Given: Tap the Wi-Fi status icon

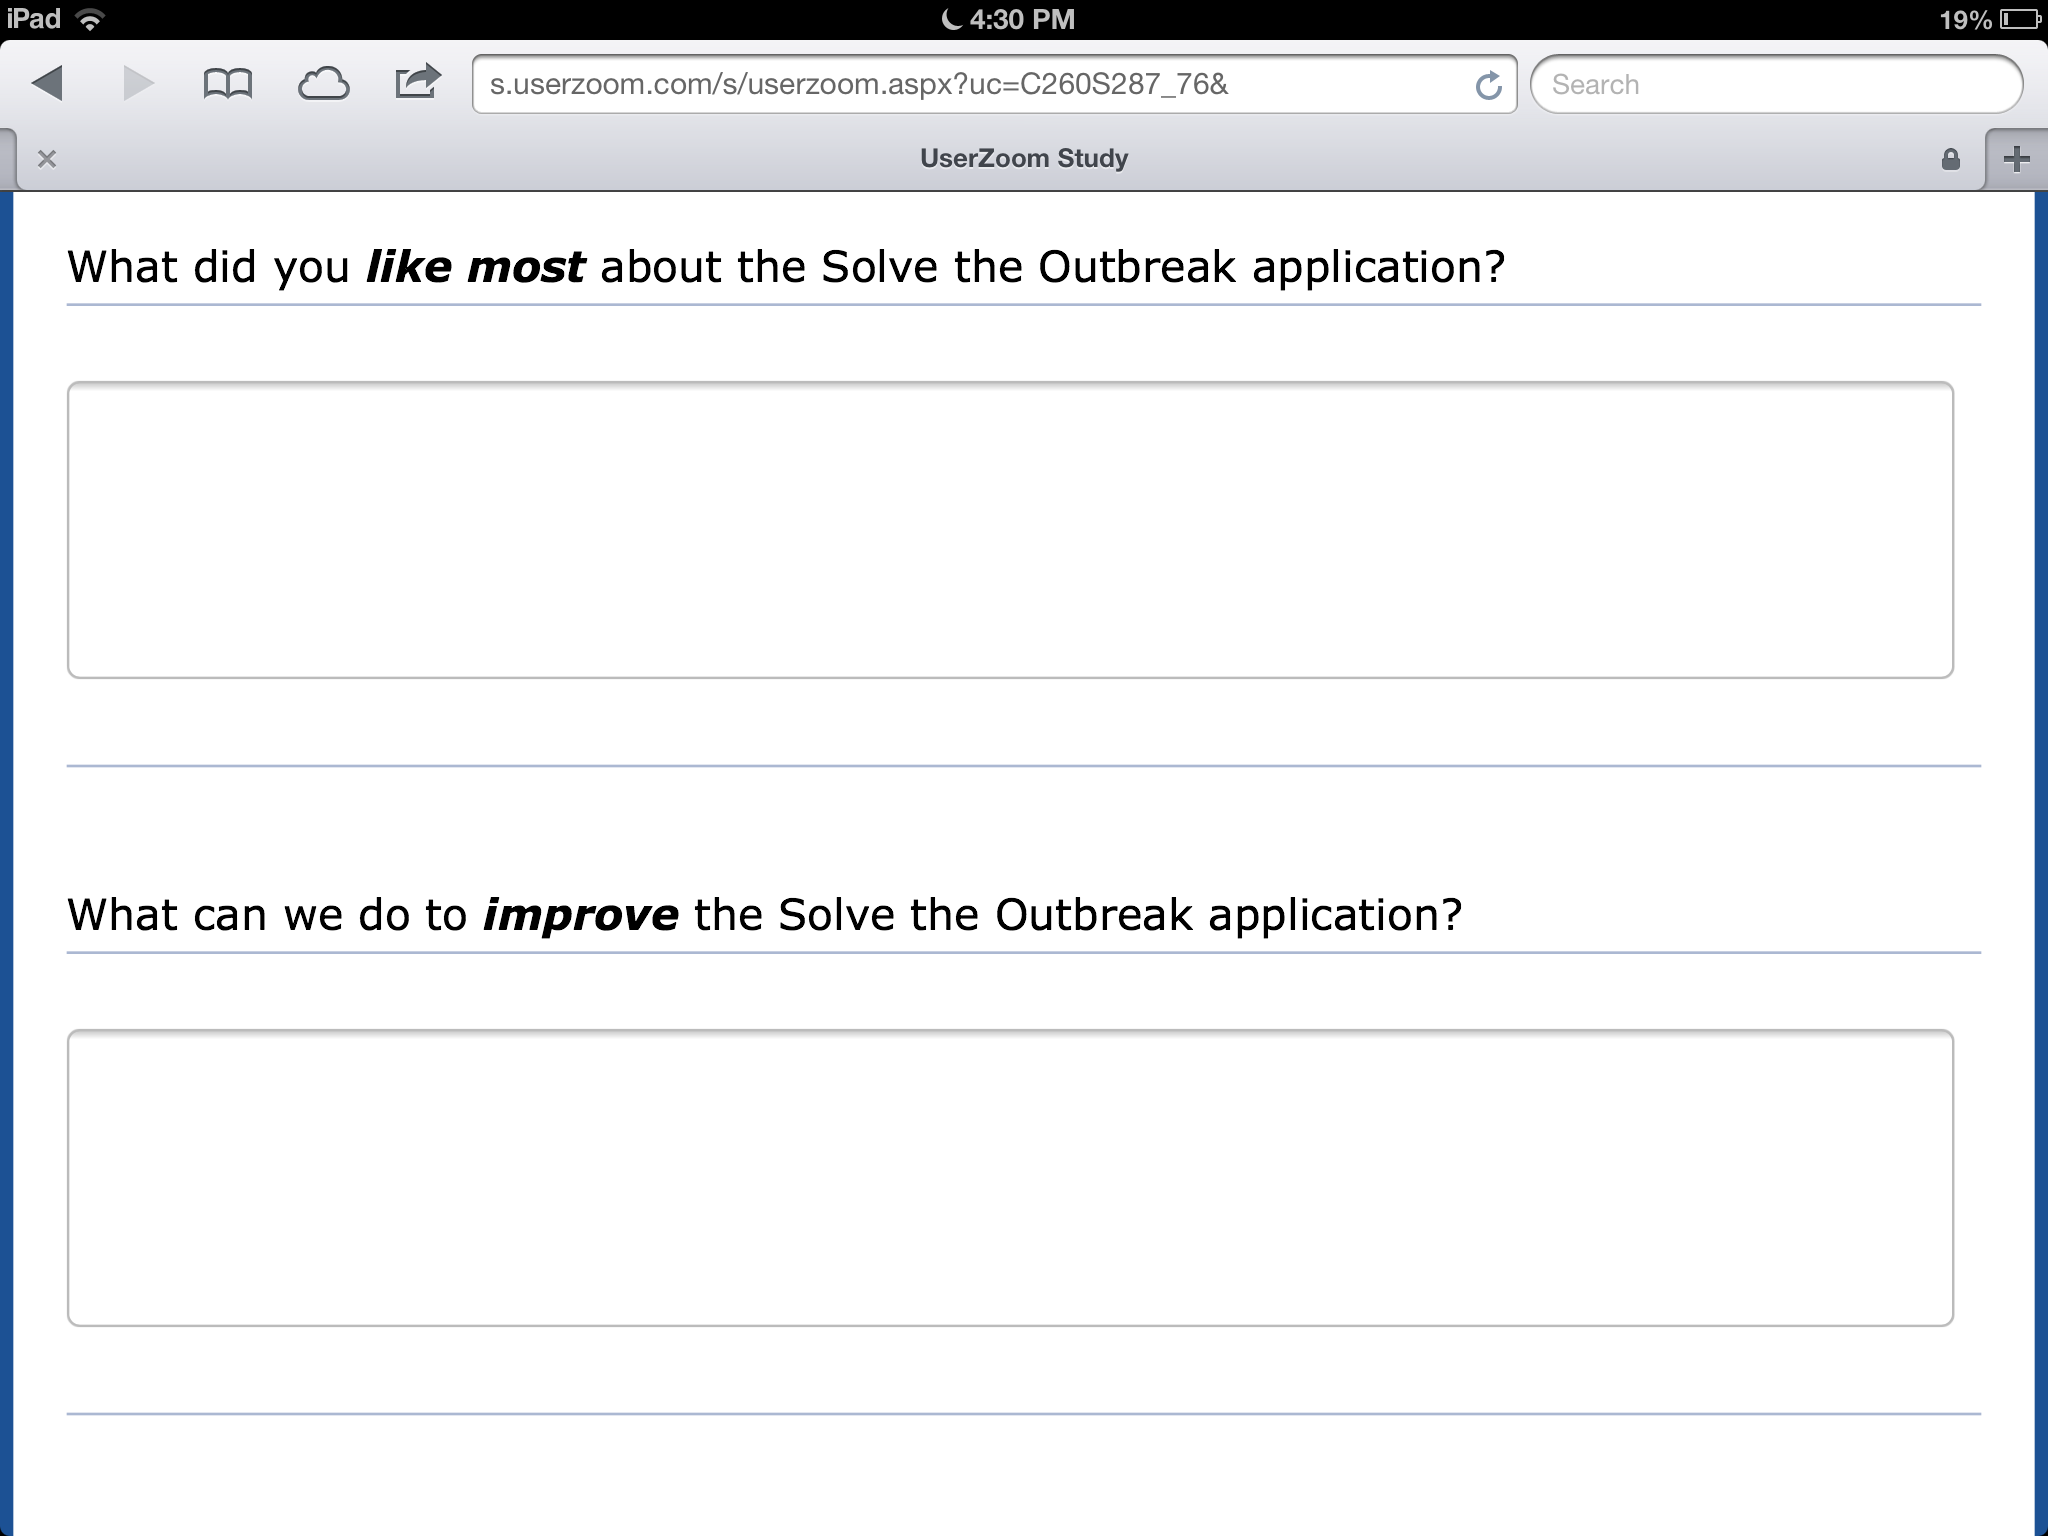Looking at the screenshot, I should [x=91, y=19].
